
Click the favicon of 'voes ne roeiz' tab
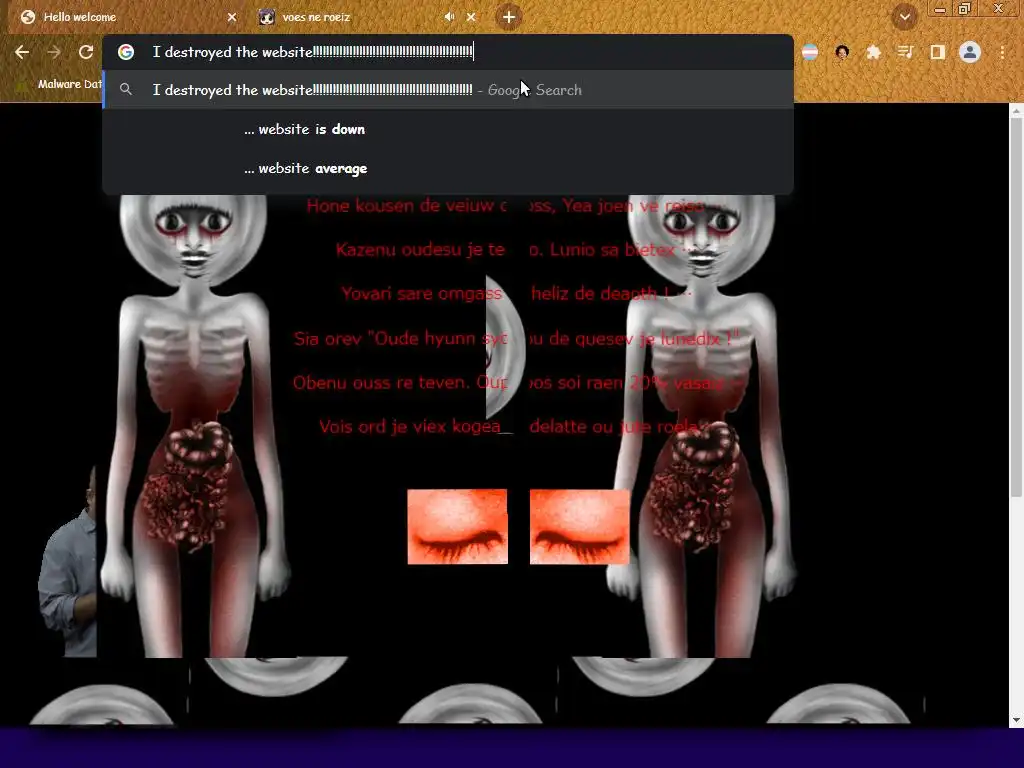266,17
